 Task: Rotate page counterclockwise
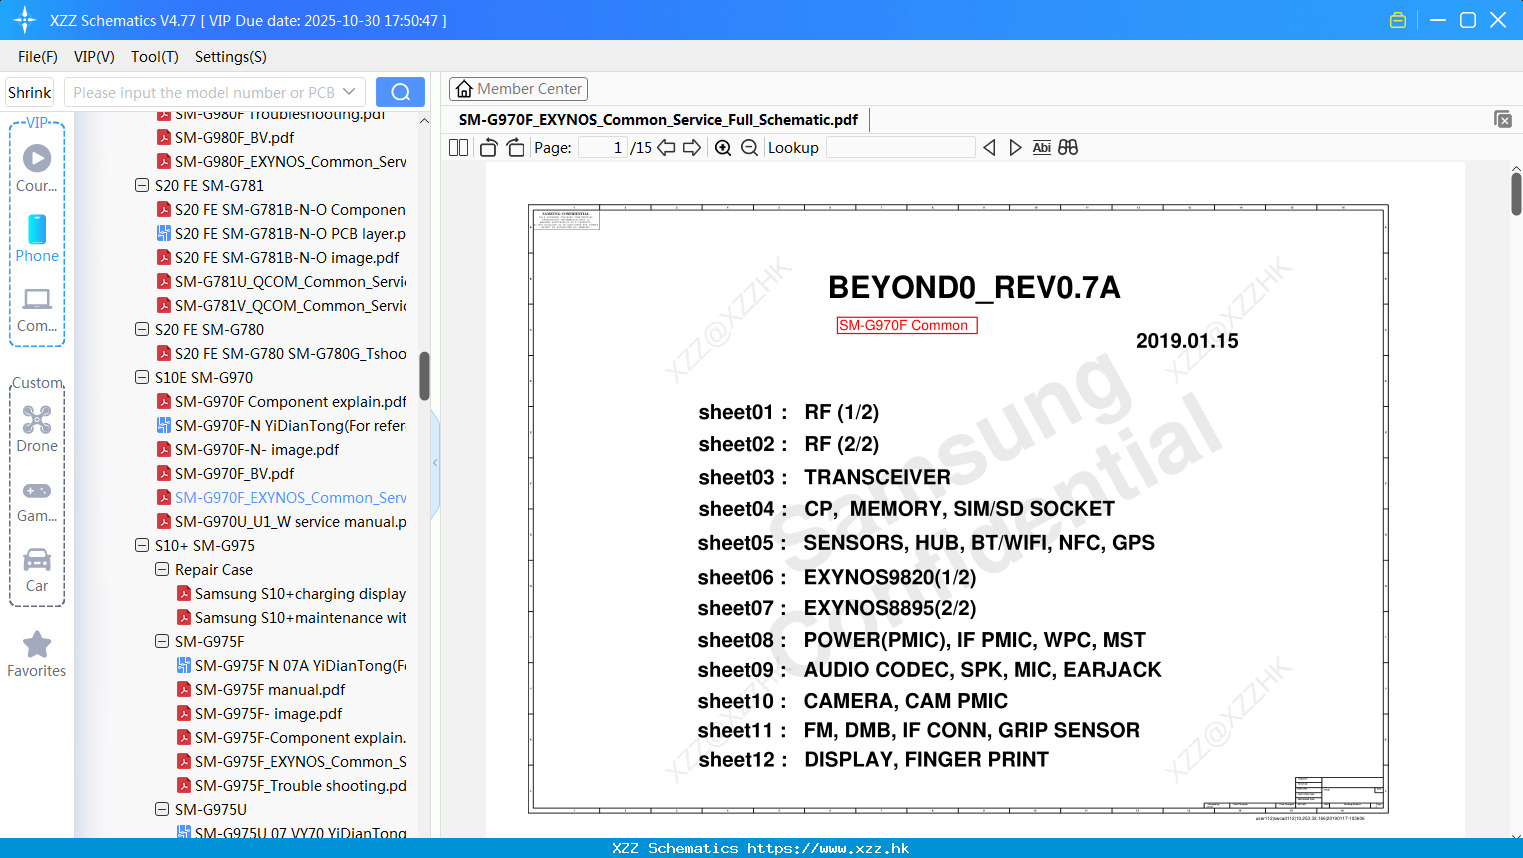[x=488, y=148]
